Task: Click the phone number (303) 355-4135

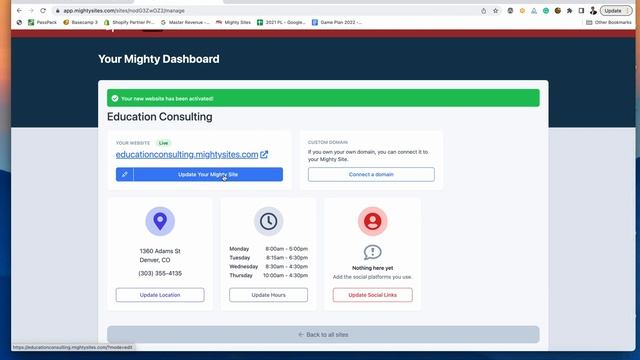Action: (160, 273)
